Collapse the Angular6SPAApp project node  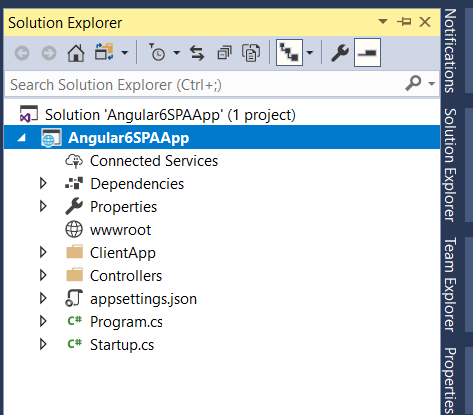pos(22,137)
